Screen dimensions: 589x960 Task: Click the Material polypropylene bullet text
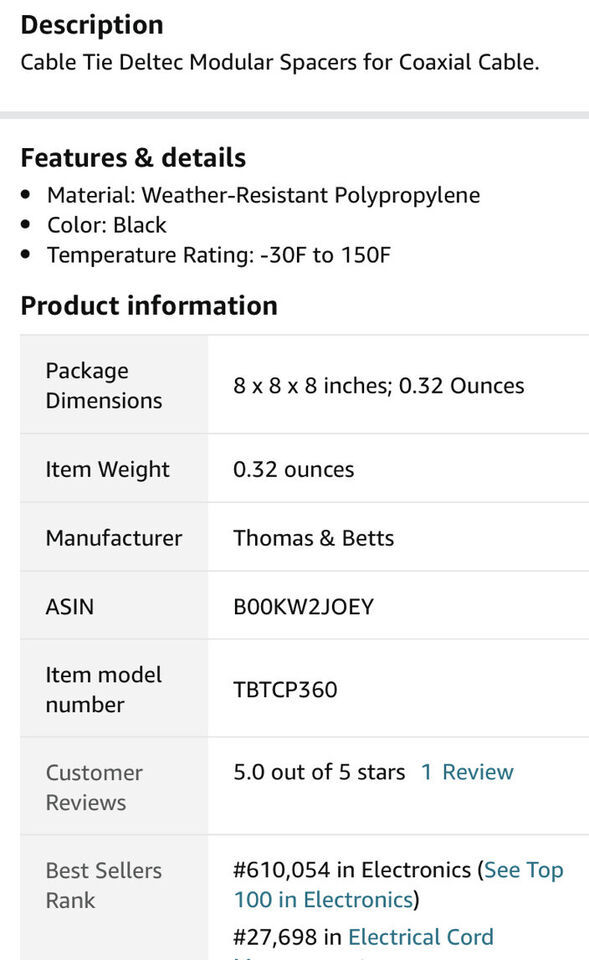click(x=263, y=195)
